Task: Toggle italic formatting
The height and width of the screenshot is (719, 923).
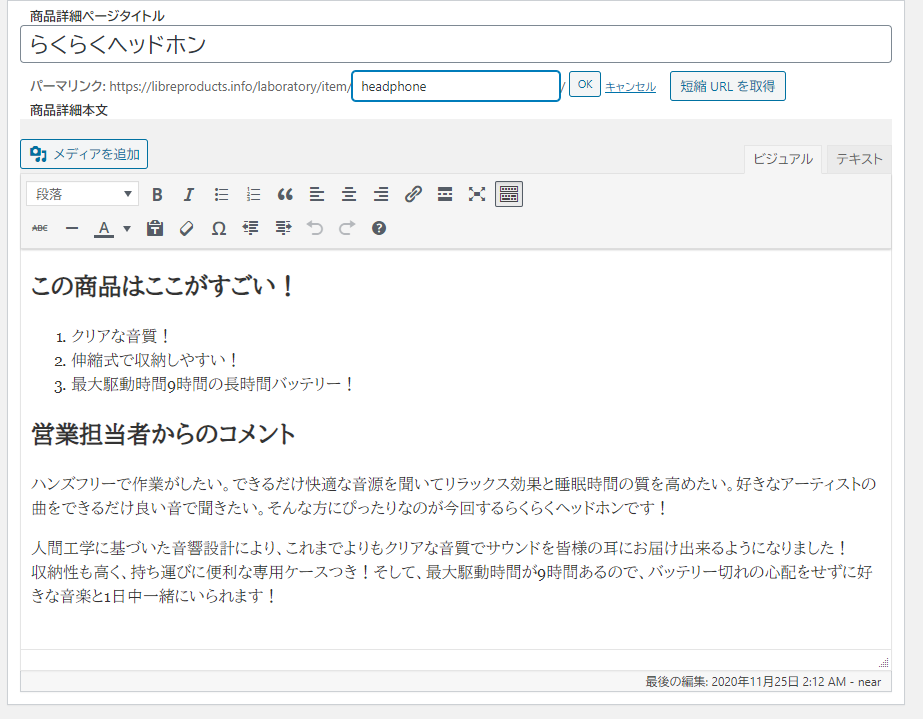Action: point(188,194)
